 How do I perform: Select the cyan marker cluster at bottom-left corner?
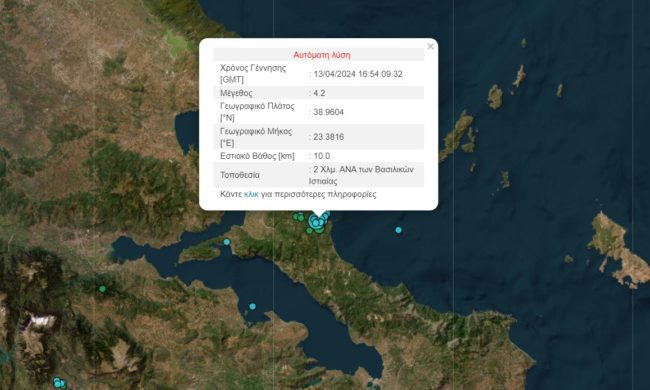pyautogui.click(x=59, y=383)
